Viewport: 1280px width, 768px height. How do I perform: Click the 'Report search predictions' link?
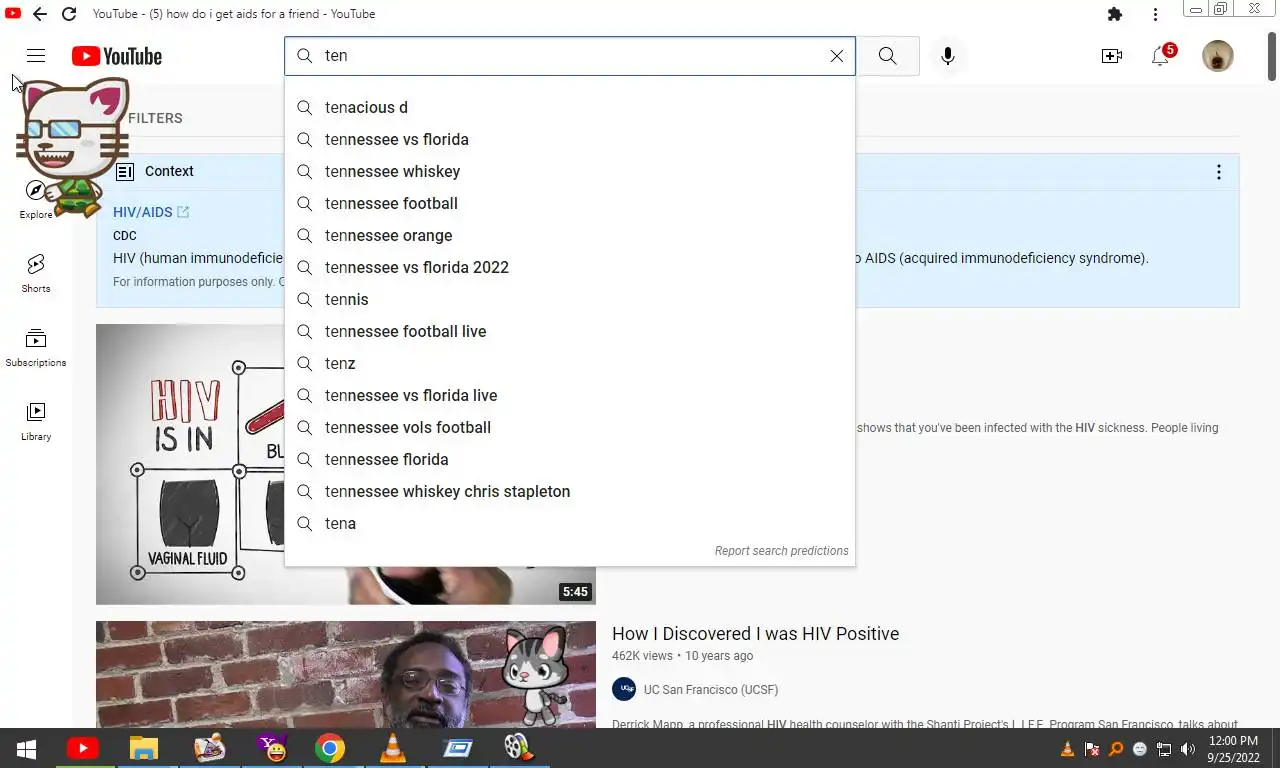[781, 551]
